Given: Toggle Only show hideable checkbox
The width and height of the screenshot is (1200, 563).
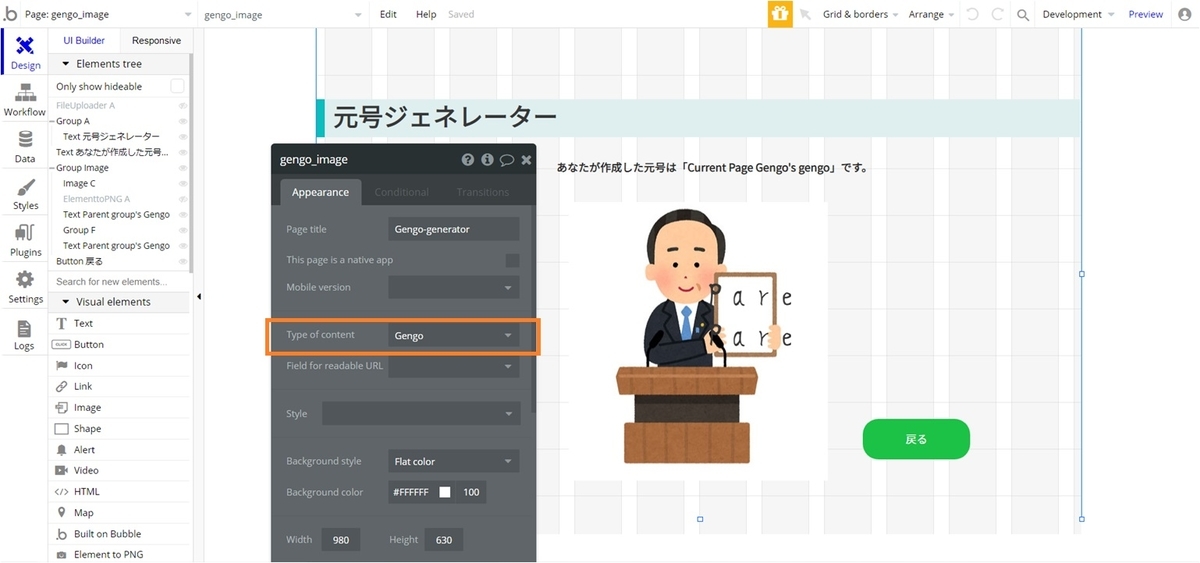Looking at the screenshot, I should coord(177,86).
